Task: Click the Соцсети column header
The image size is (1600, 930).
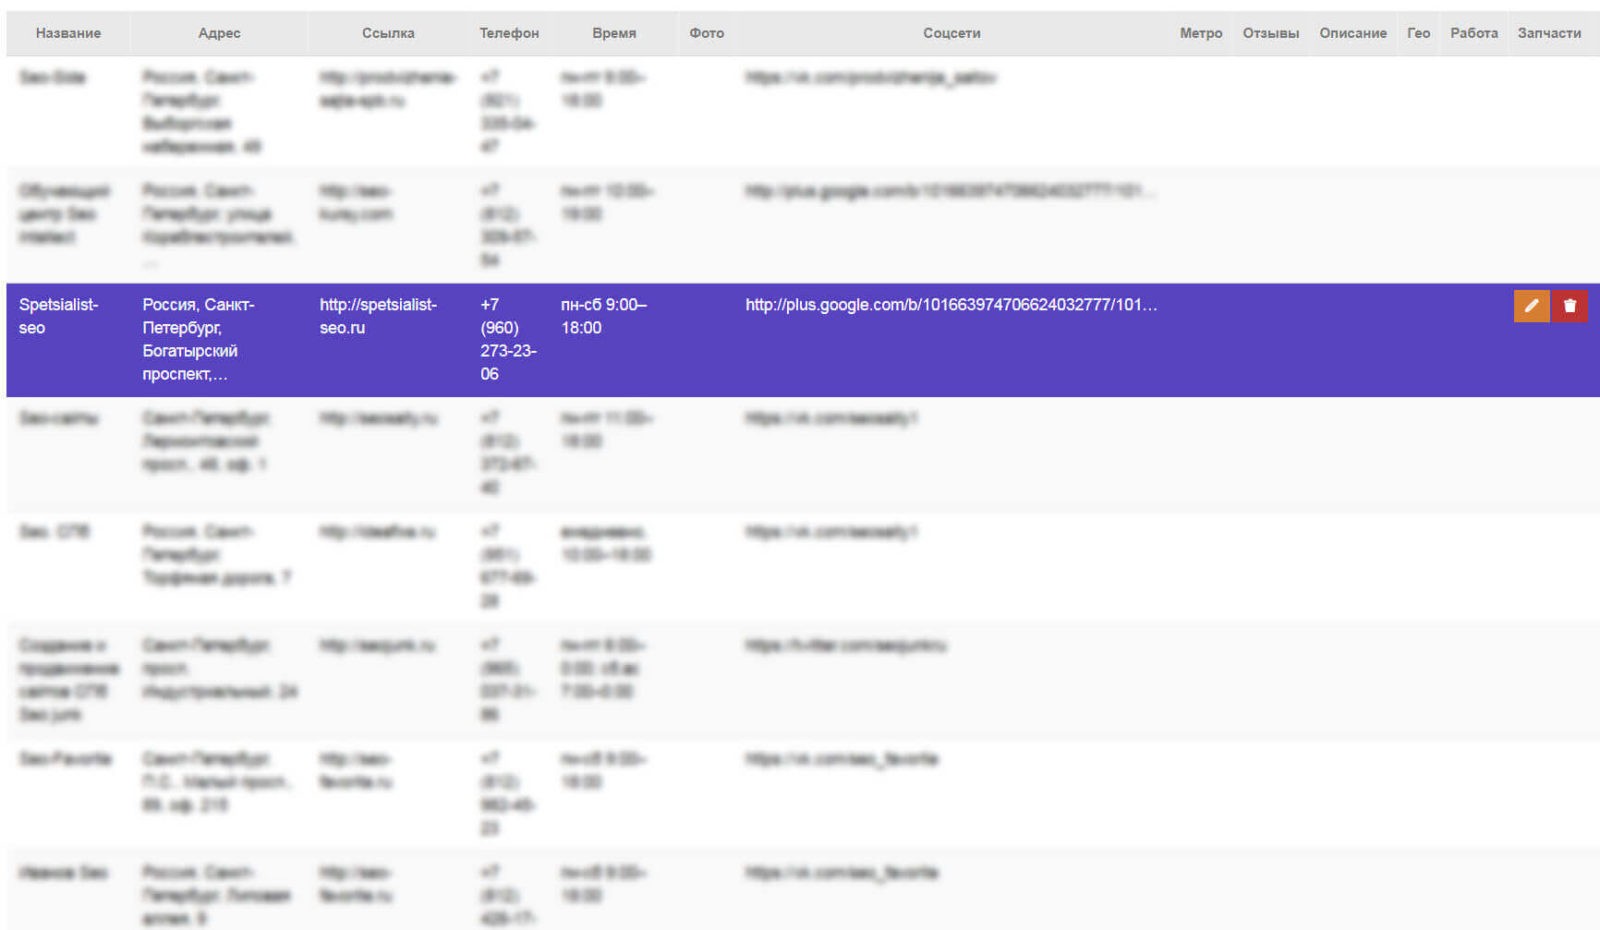Action: click(x=952, y=33)
